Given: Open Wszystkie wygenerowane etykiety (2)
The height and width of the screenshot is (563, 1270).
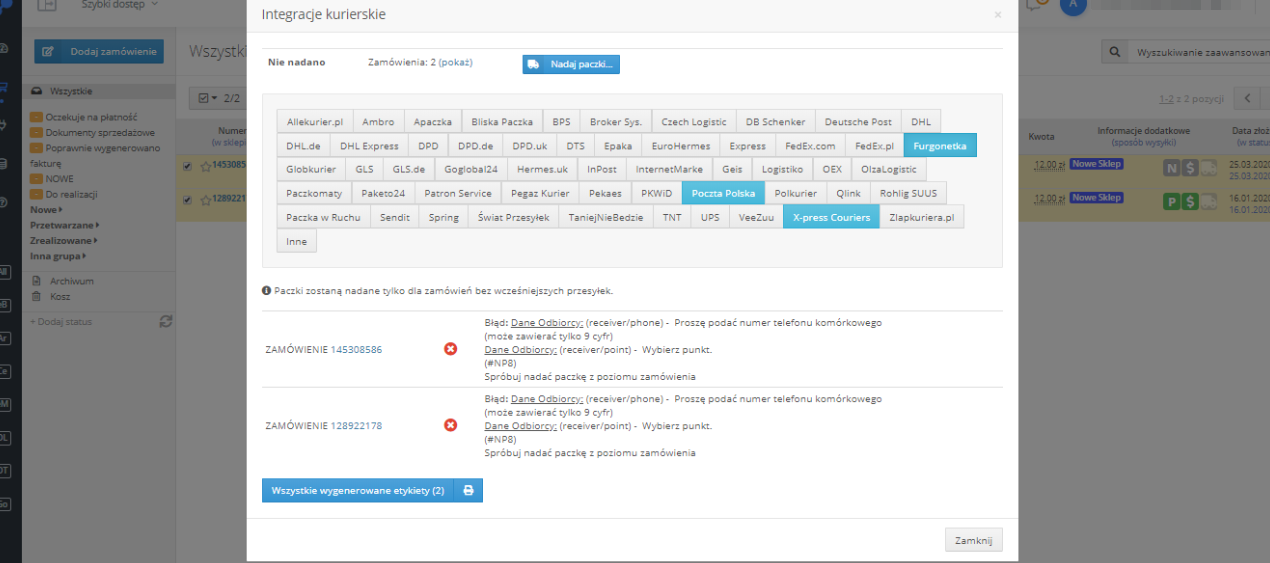Looking at the screenshot, I should (357, 491).
